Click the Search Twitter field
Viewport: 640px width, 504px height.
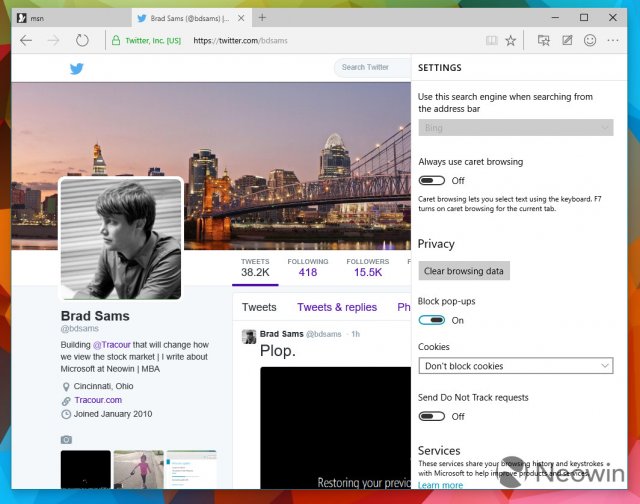tap(372, 67)
